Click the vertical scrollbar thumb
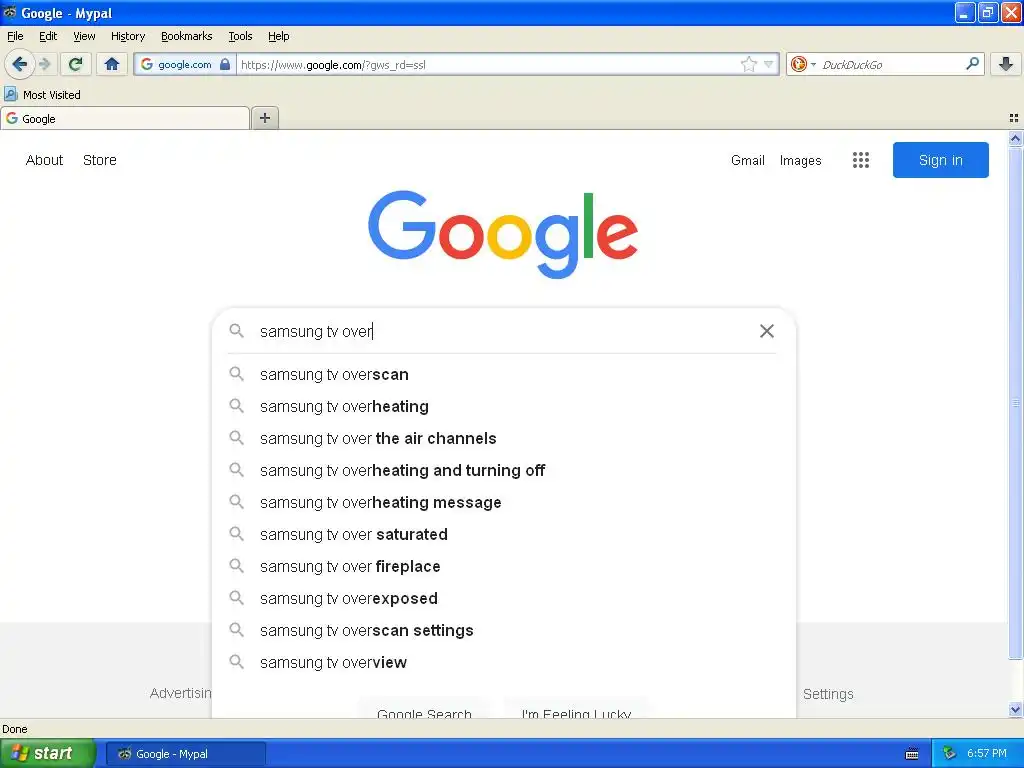 tap(1015, 402)
